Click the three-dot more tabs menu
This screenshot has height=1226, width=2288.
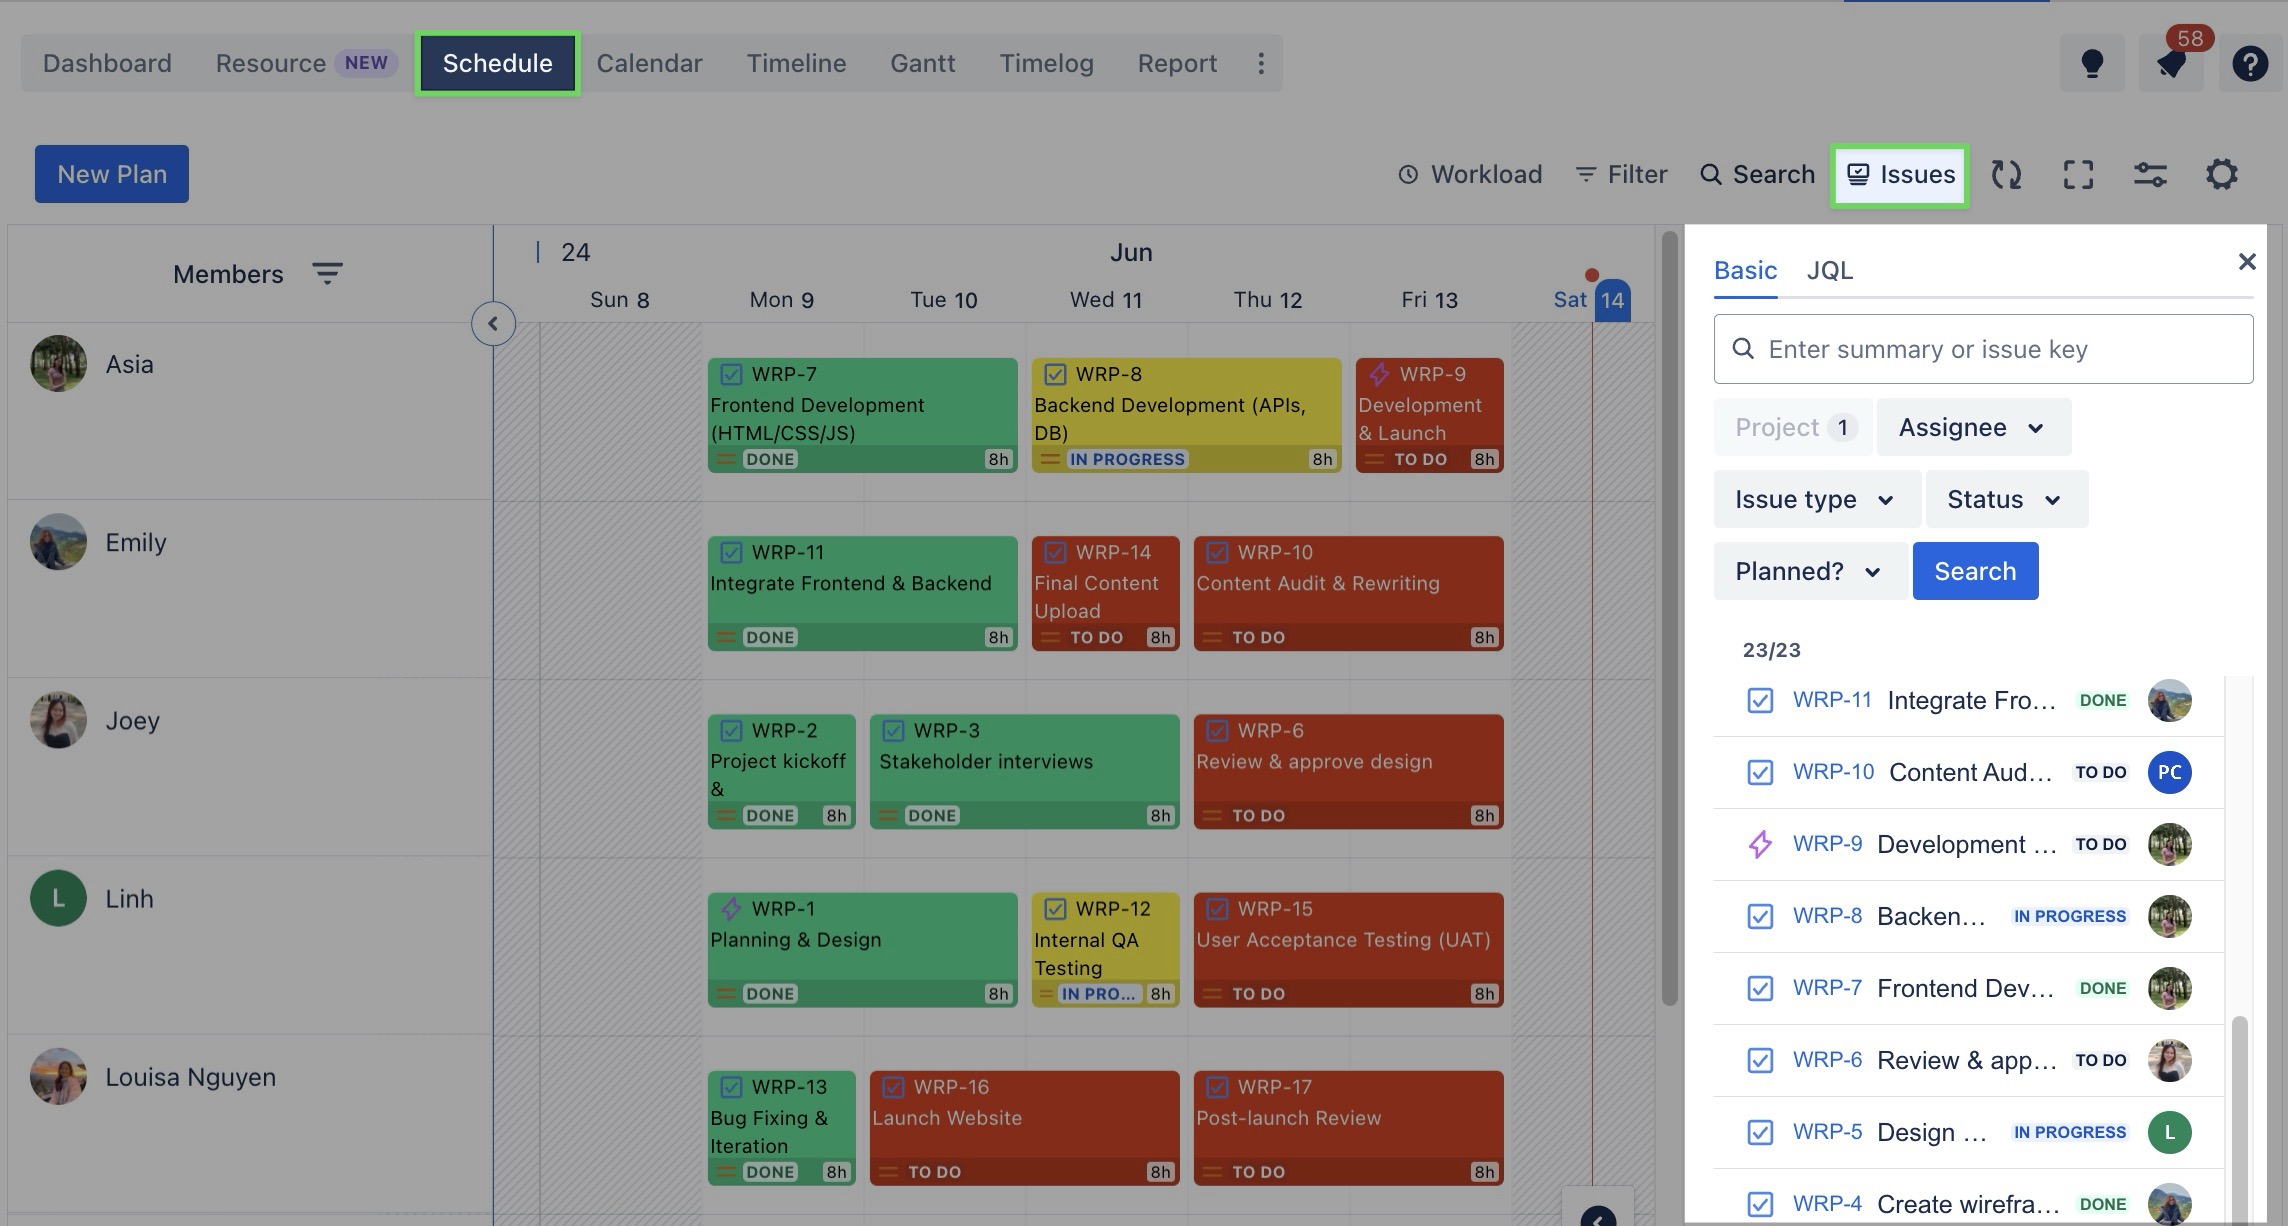pos(1261,63)
